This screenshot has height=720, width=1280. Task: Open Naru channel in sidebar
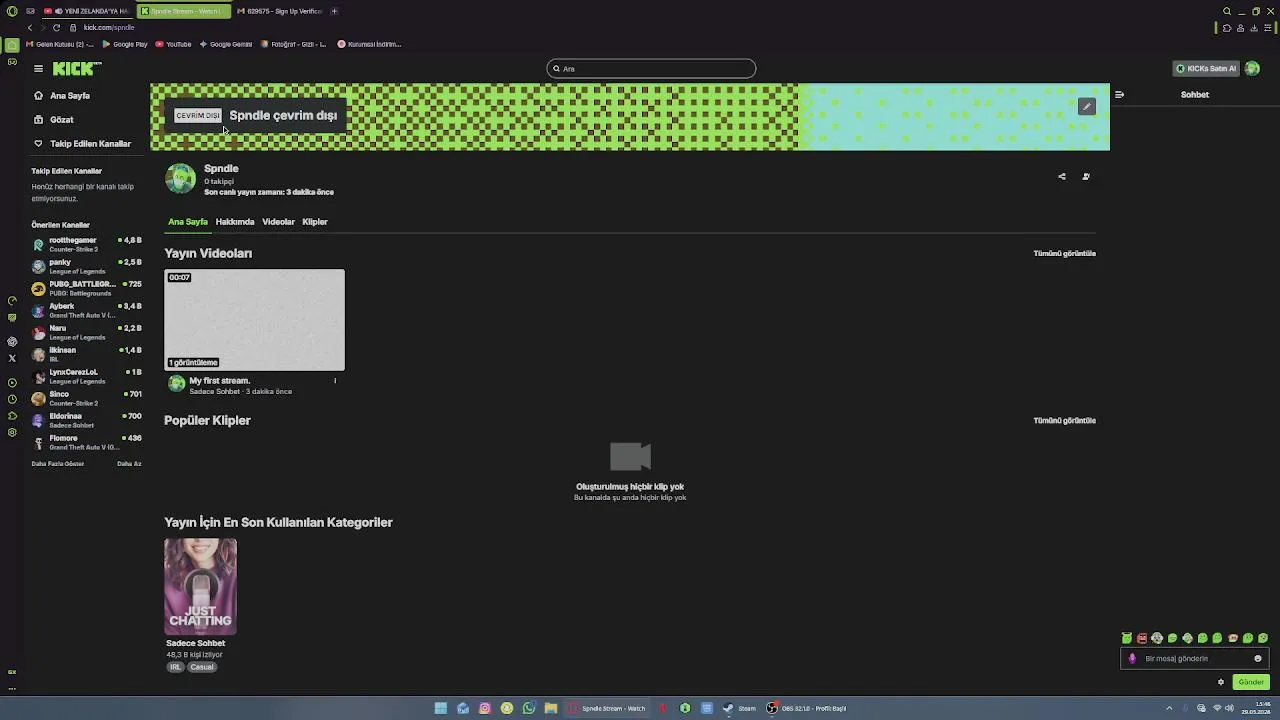(x=86, y=332)
